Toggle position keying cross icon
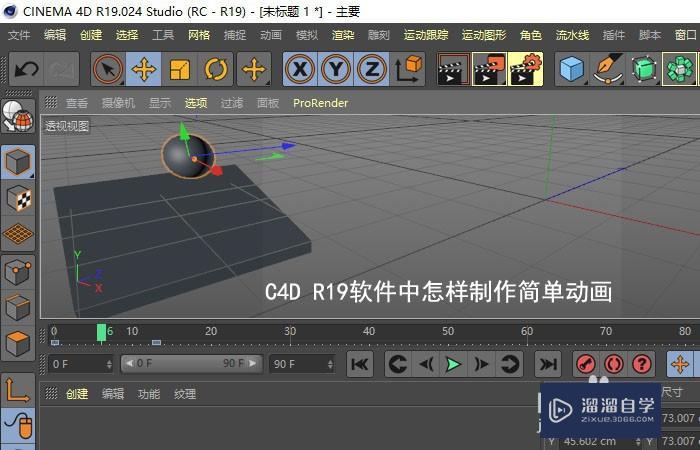The image size is (700, 450). [x=680, y=364]
